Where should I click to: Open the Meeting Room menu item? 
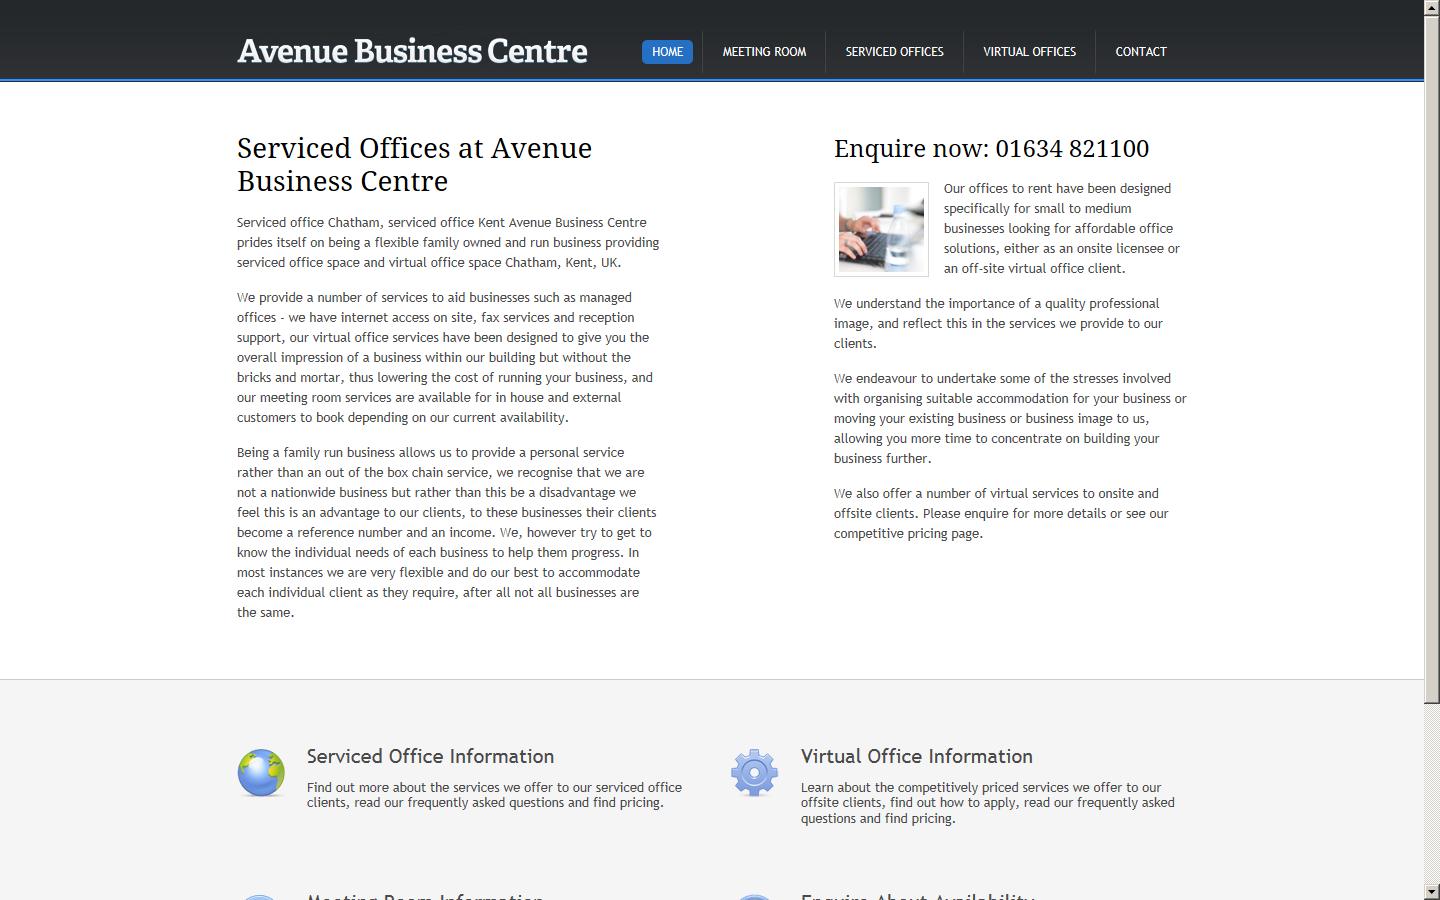764,52
